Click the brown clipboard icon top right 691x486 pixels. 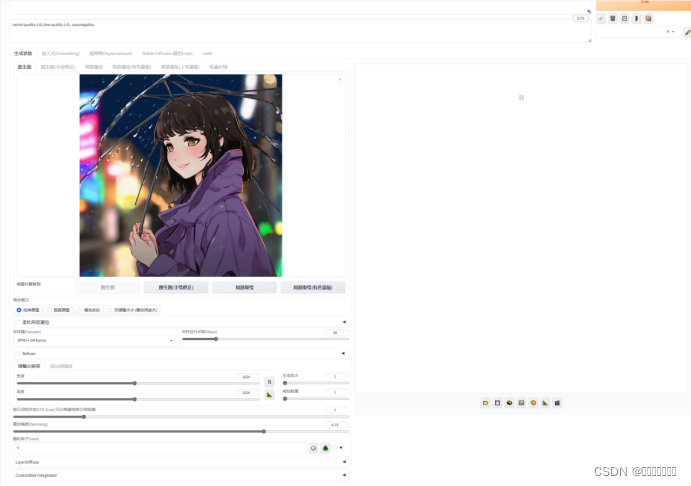click(x=648, y=19)
